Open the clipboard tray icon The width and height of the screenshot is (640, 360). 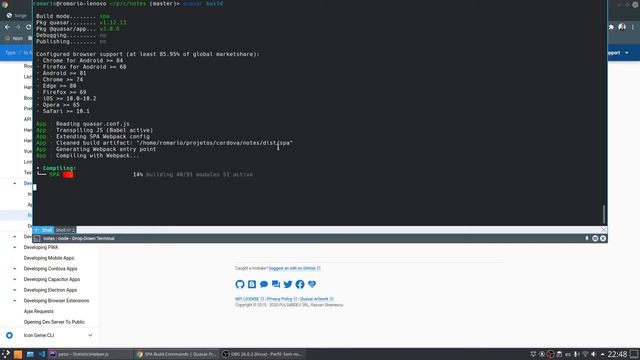point(559,354)
